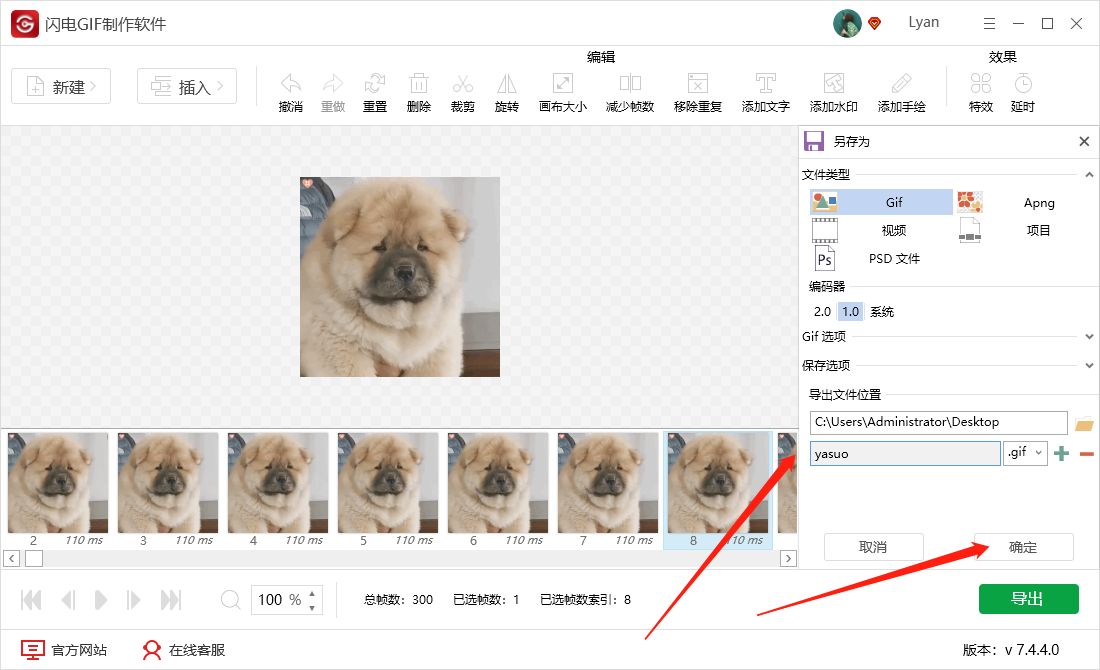1100x670 pixels.
Task: Open the hamburger menu near Lyan
Action: [989, 22]
